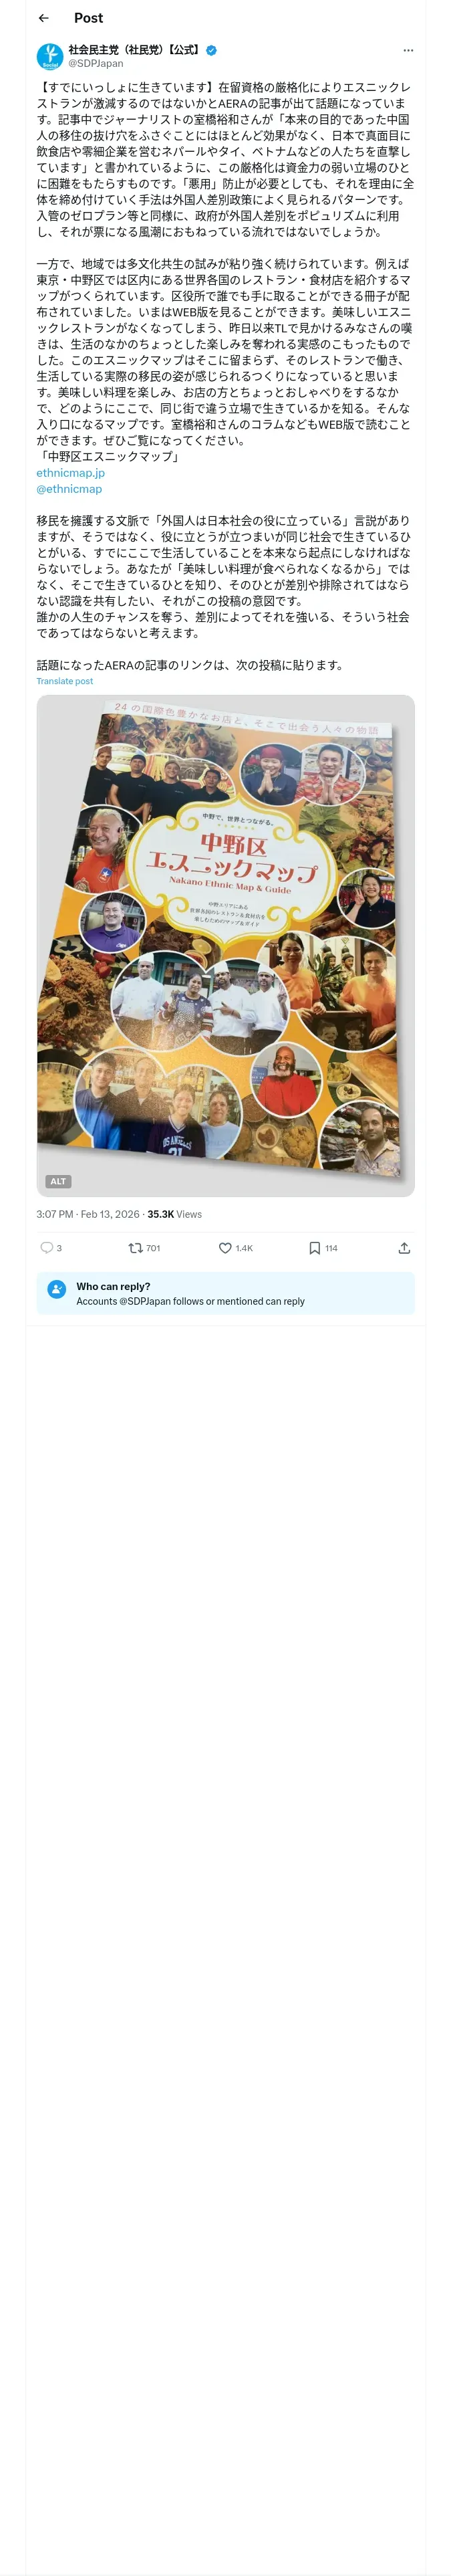
Task: Go back using the arrow icon
Action: 43,18
